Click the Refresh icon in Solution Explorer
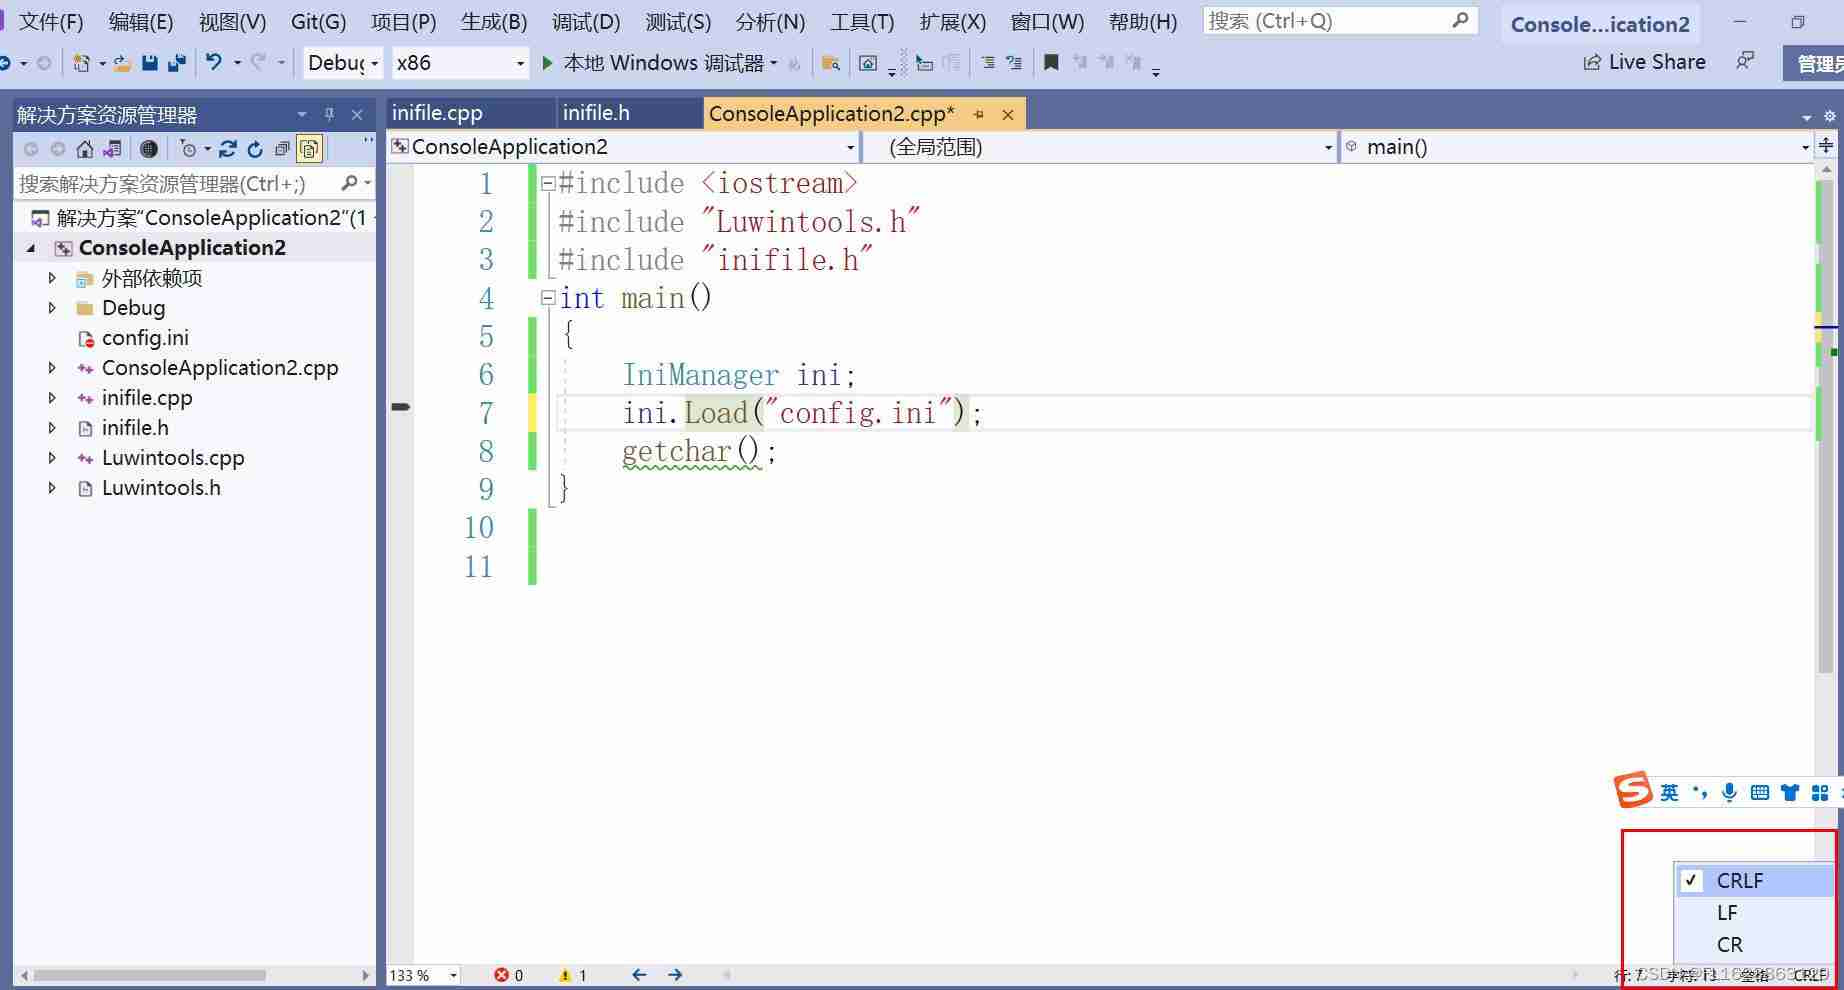This screenshot has width=1844, height=990. [255, 148]
